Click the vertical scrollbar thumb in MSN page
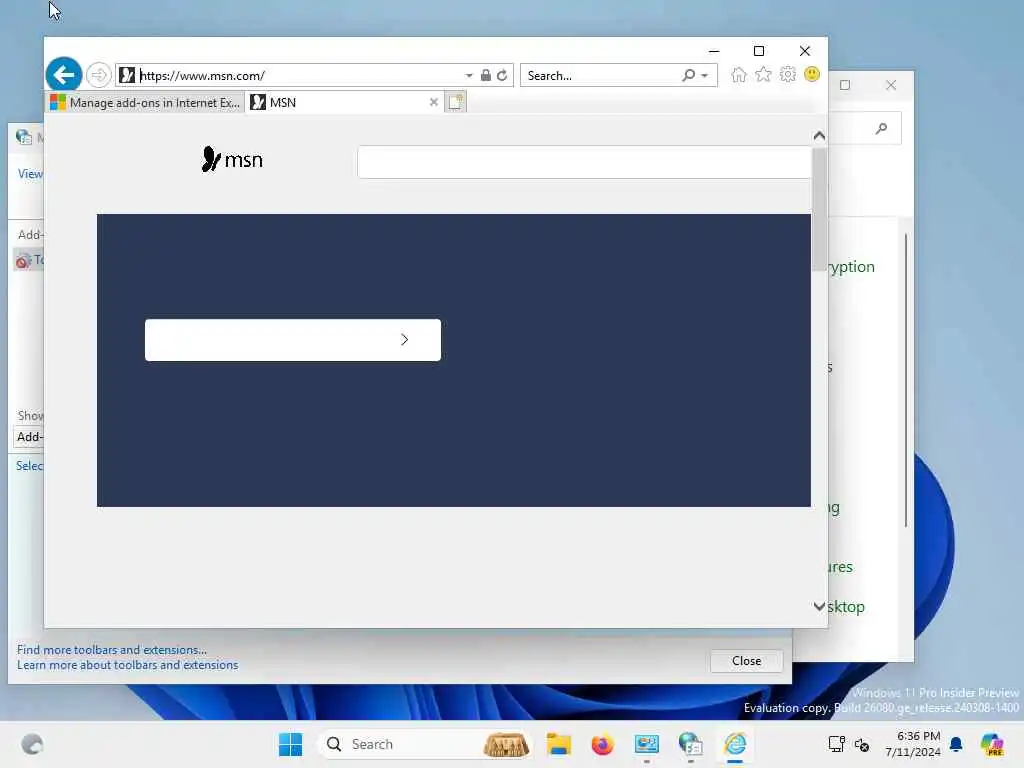The image size is (1024, 768). (x=819, y=209)
